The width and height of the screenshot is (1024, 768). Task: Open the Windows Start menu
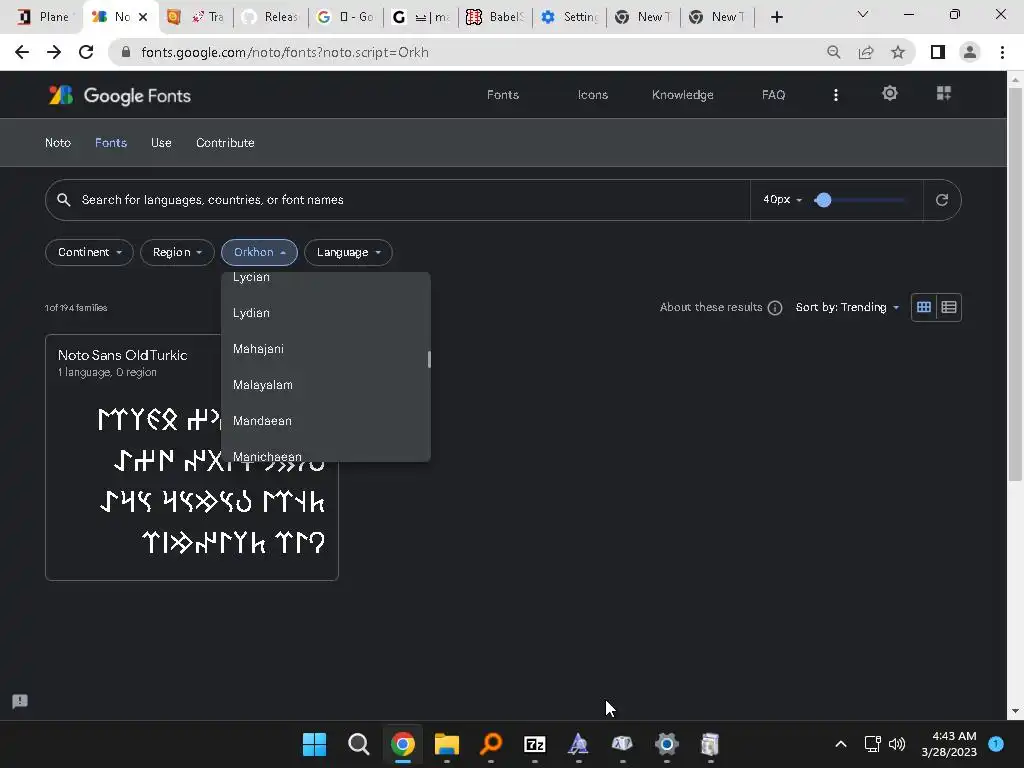(314, 744)
